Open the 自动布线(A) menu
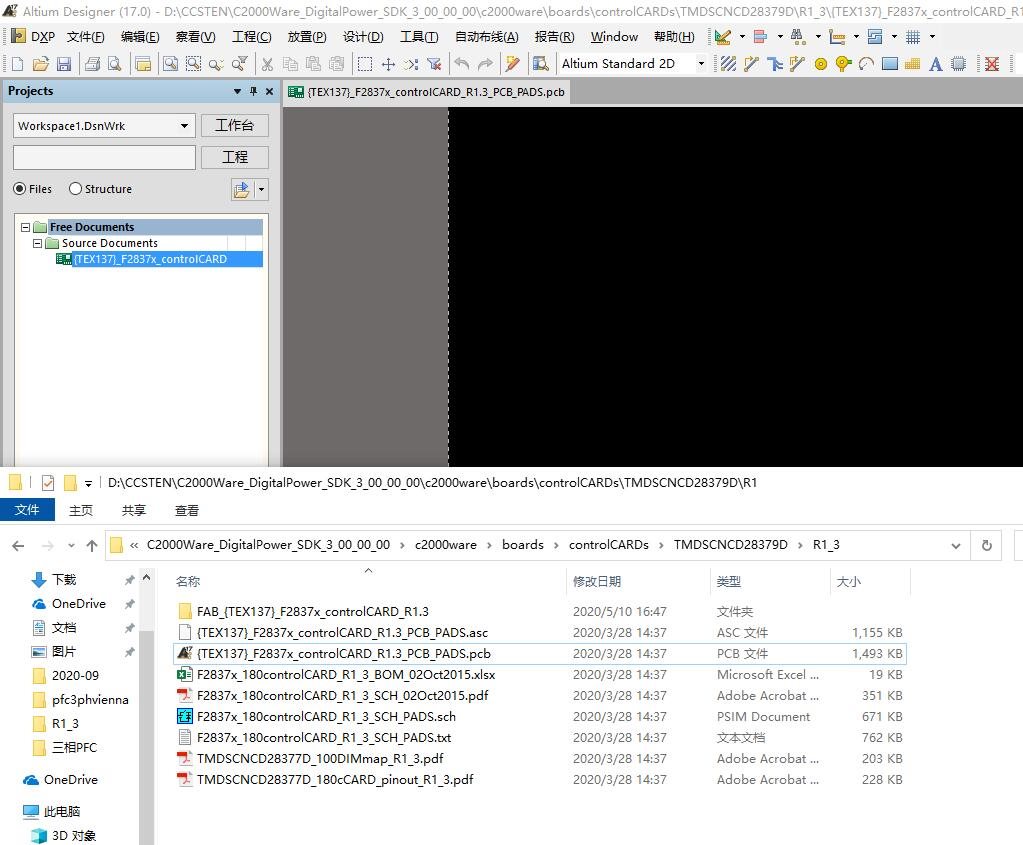1023x845 pixels. pos(487,37)
